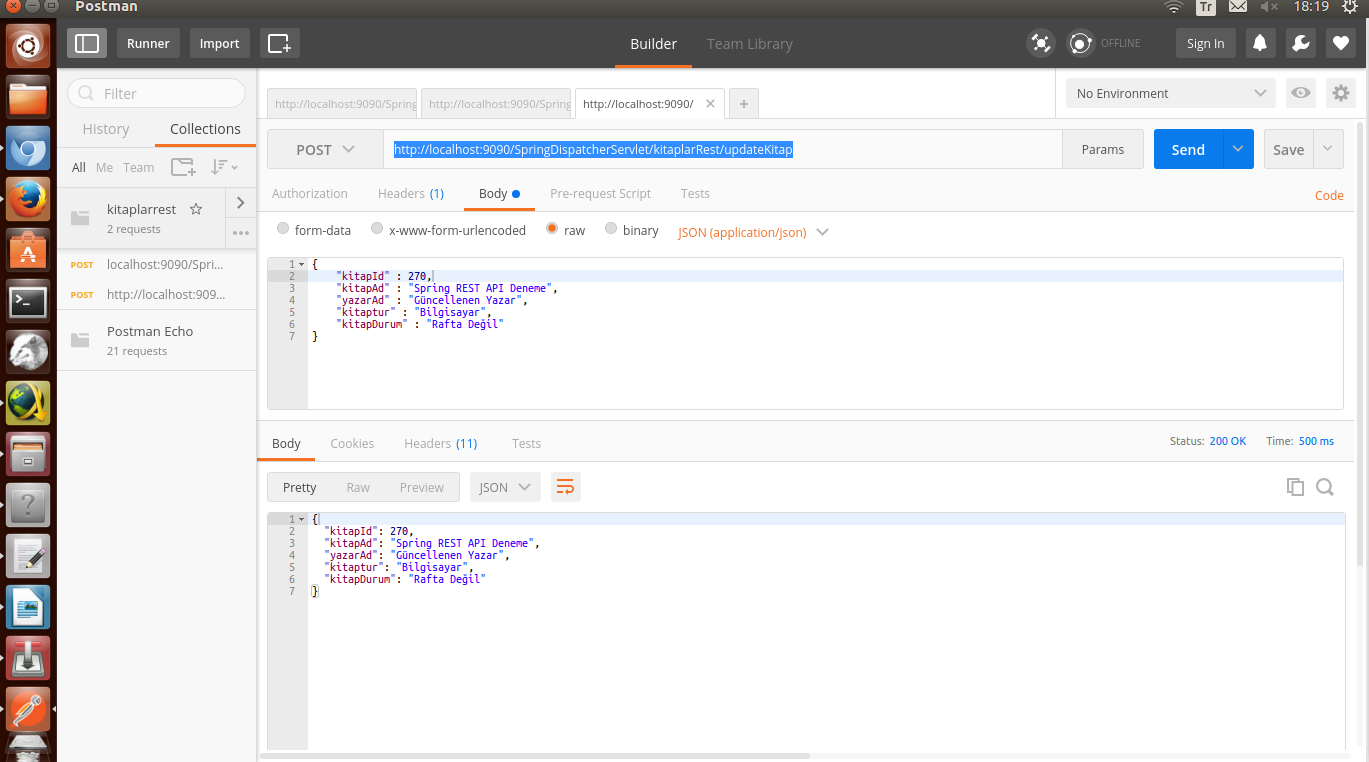Viewport: 1369px width, 762px height.
Task: Click the Import button
Action: [219, 43]
